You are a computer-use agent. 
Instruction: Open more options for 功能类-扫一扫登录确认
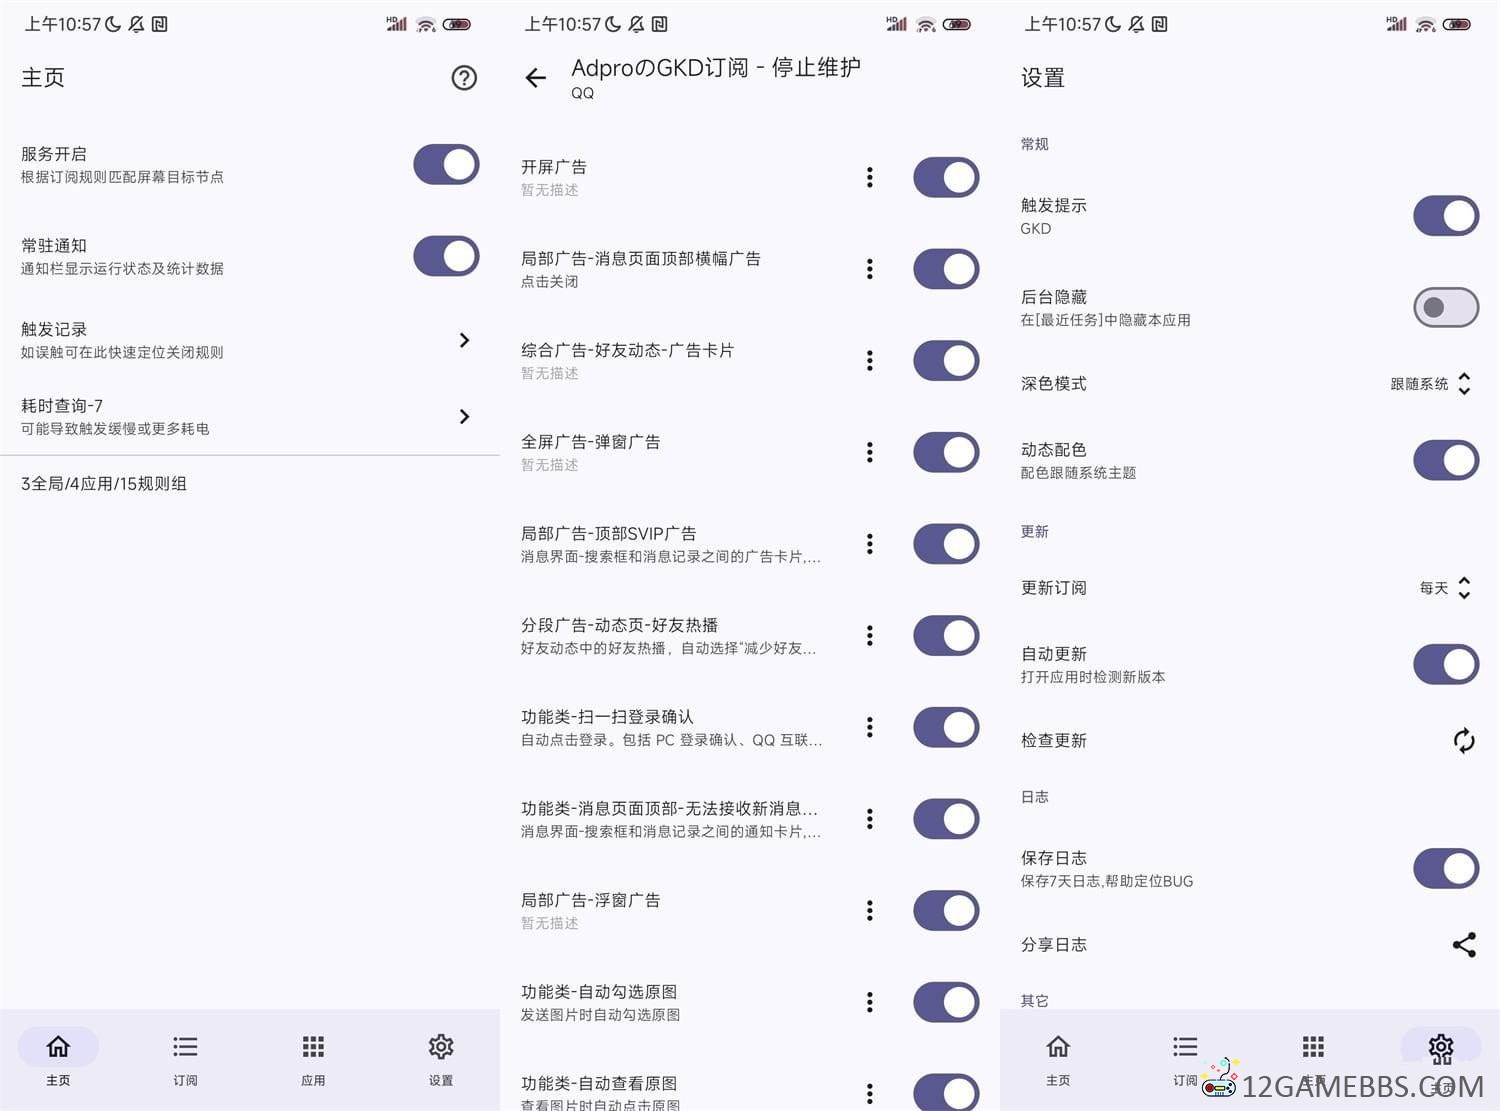870,727
